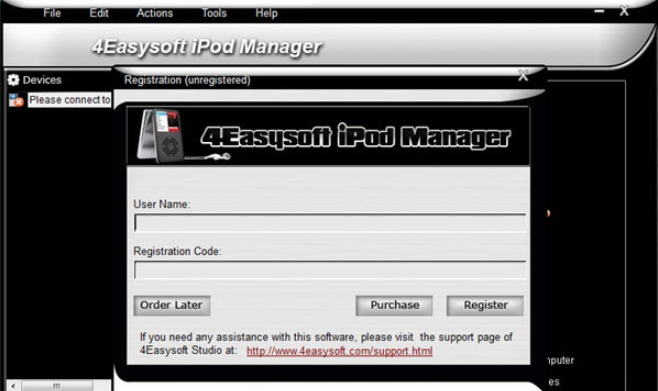Click the Order Later button
The width and height of the screenshot is (658, 391).
pos(172,305)
